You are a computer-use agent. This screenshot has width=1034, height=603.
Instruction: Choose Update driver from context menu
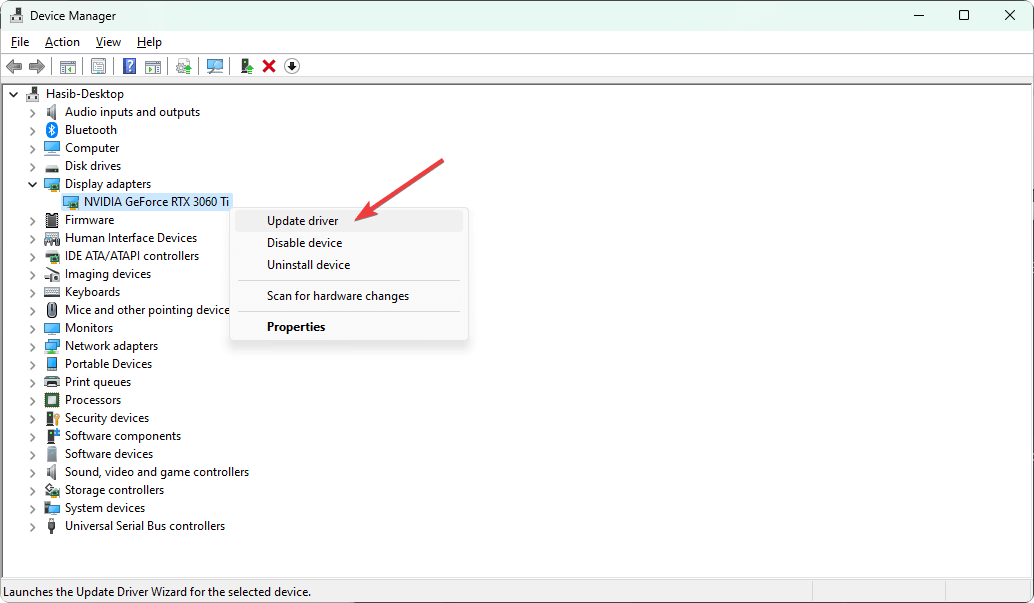click(349, 221)
